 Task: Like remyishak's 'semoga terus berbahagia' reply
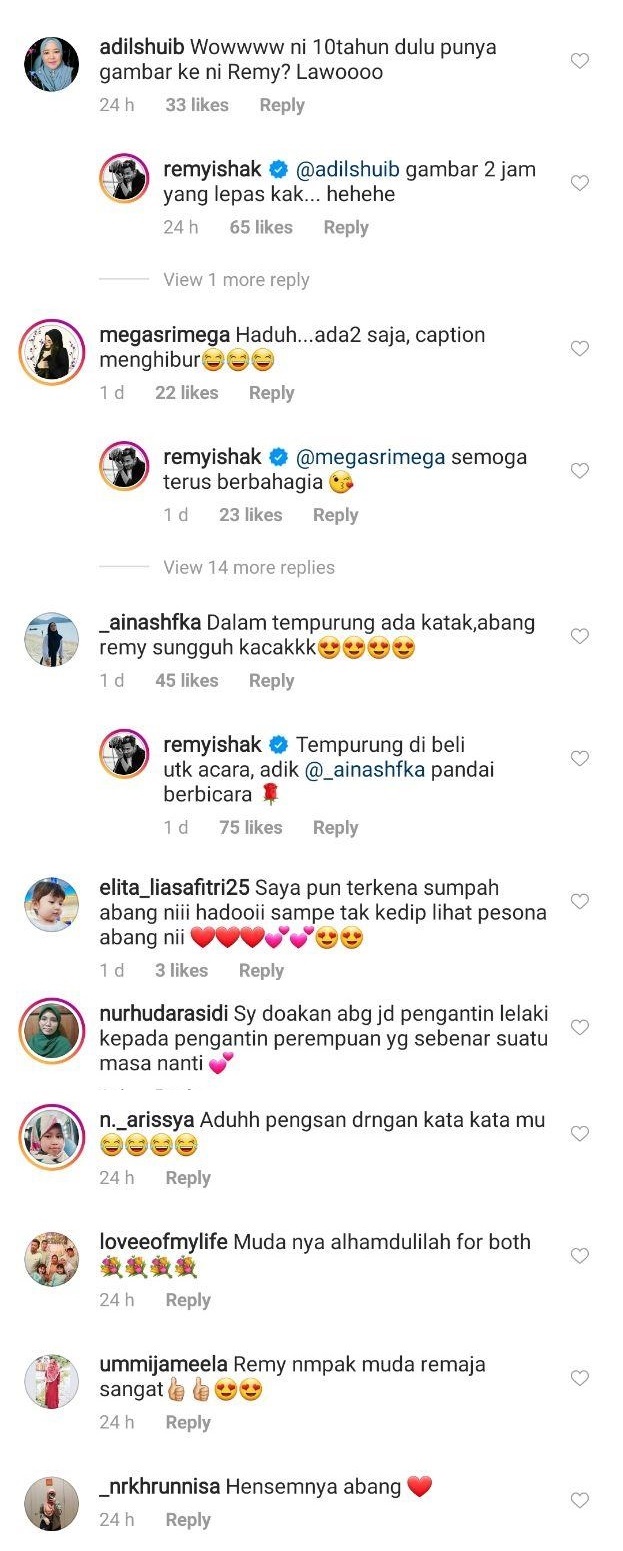click(579, 471)
